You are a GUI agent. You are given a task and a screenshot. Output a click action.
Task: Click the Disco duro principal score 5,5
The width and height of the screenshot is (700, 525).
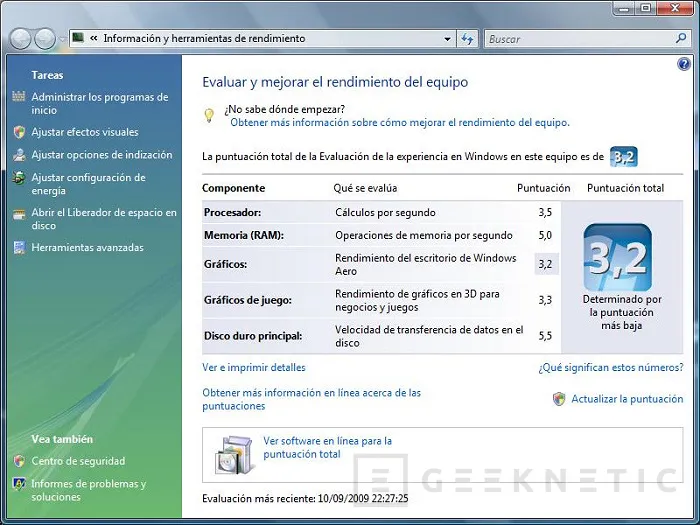click(545, 336)
